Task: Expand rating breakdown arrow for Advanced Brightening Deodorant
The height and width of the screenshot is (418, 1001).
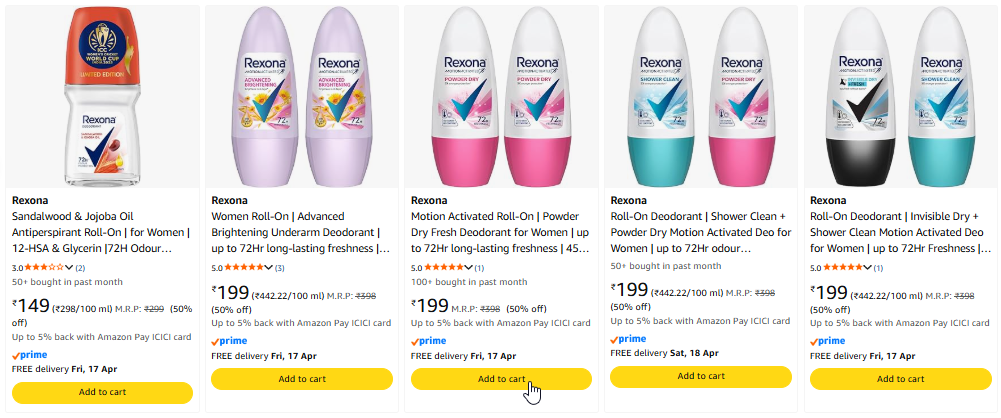Action: pyautogui.click(x=269, y=267)
